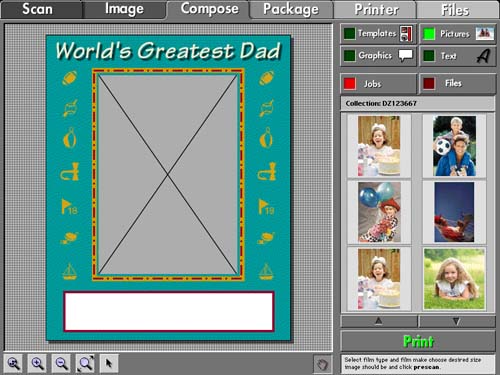The width and height of the screenshot is (500, 375).
Task: Select the top girl with cake thumbnail
Action: tap(379, 146)
